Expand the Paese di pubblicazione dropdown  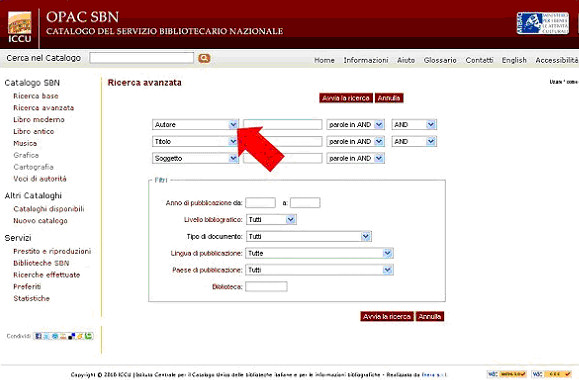319,270
